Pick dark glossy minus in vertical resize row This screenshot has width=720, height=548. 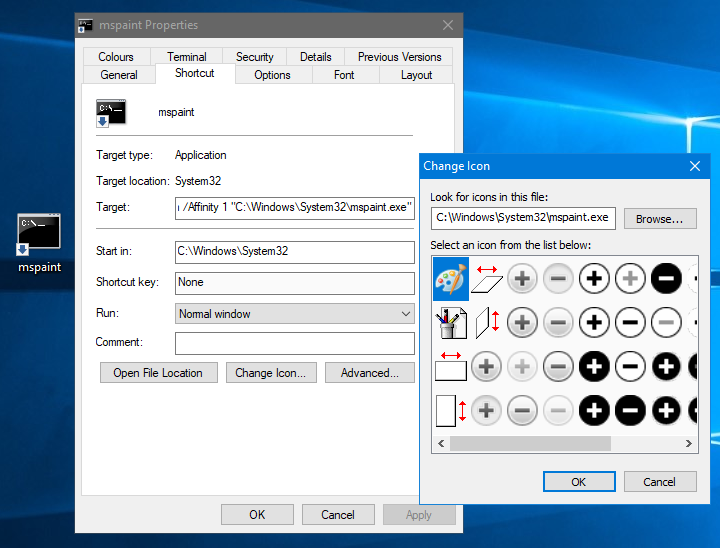coord(522,411)
